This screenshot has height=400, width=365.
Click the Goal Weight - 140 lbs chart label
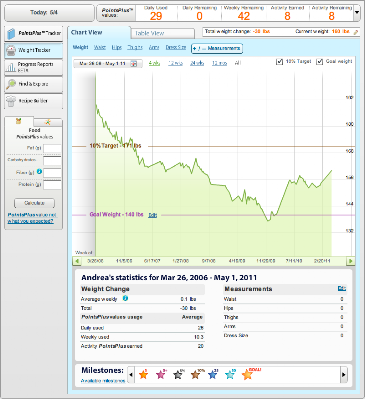coord(116,214)
